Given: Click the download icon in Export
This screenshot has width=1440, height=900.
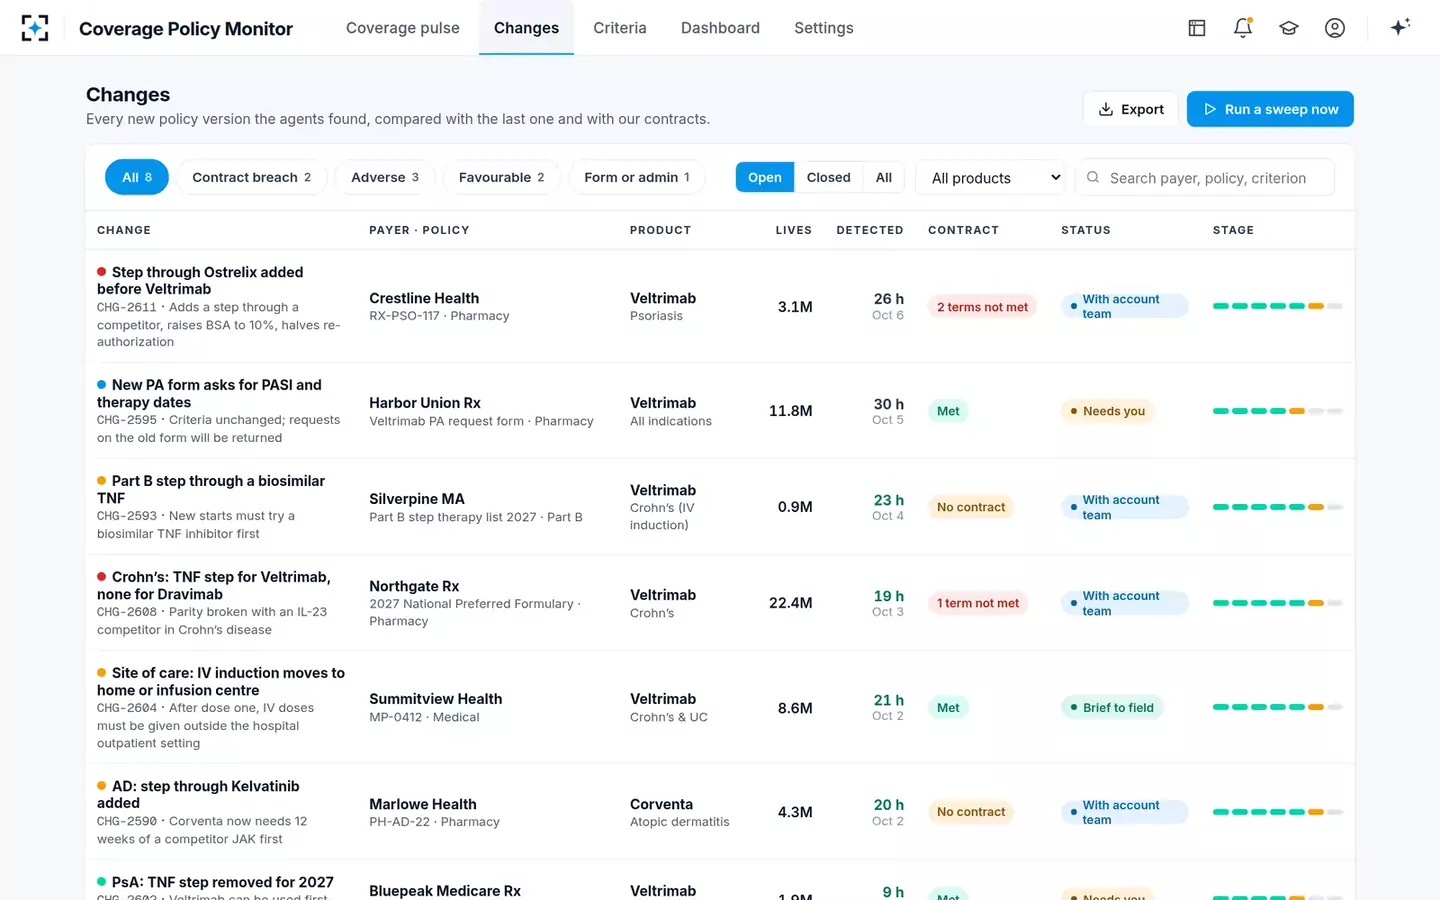Looking at the screenshot, I should click(1106, 109).
